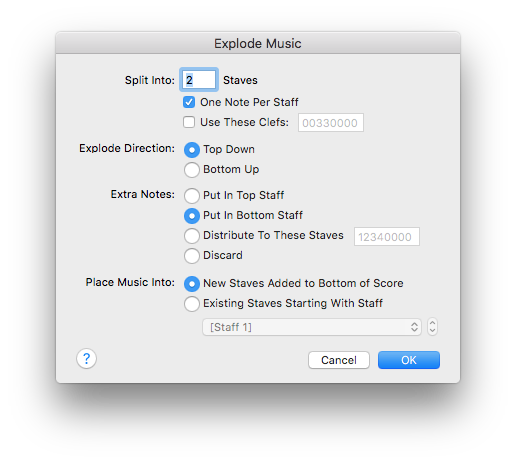
Task: Enable the Use These Clefs checkbox
Action: pyautogui.click(x=189, y=122)
